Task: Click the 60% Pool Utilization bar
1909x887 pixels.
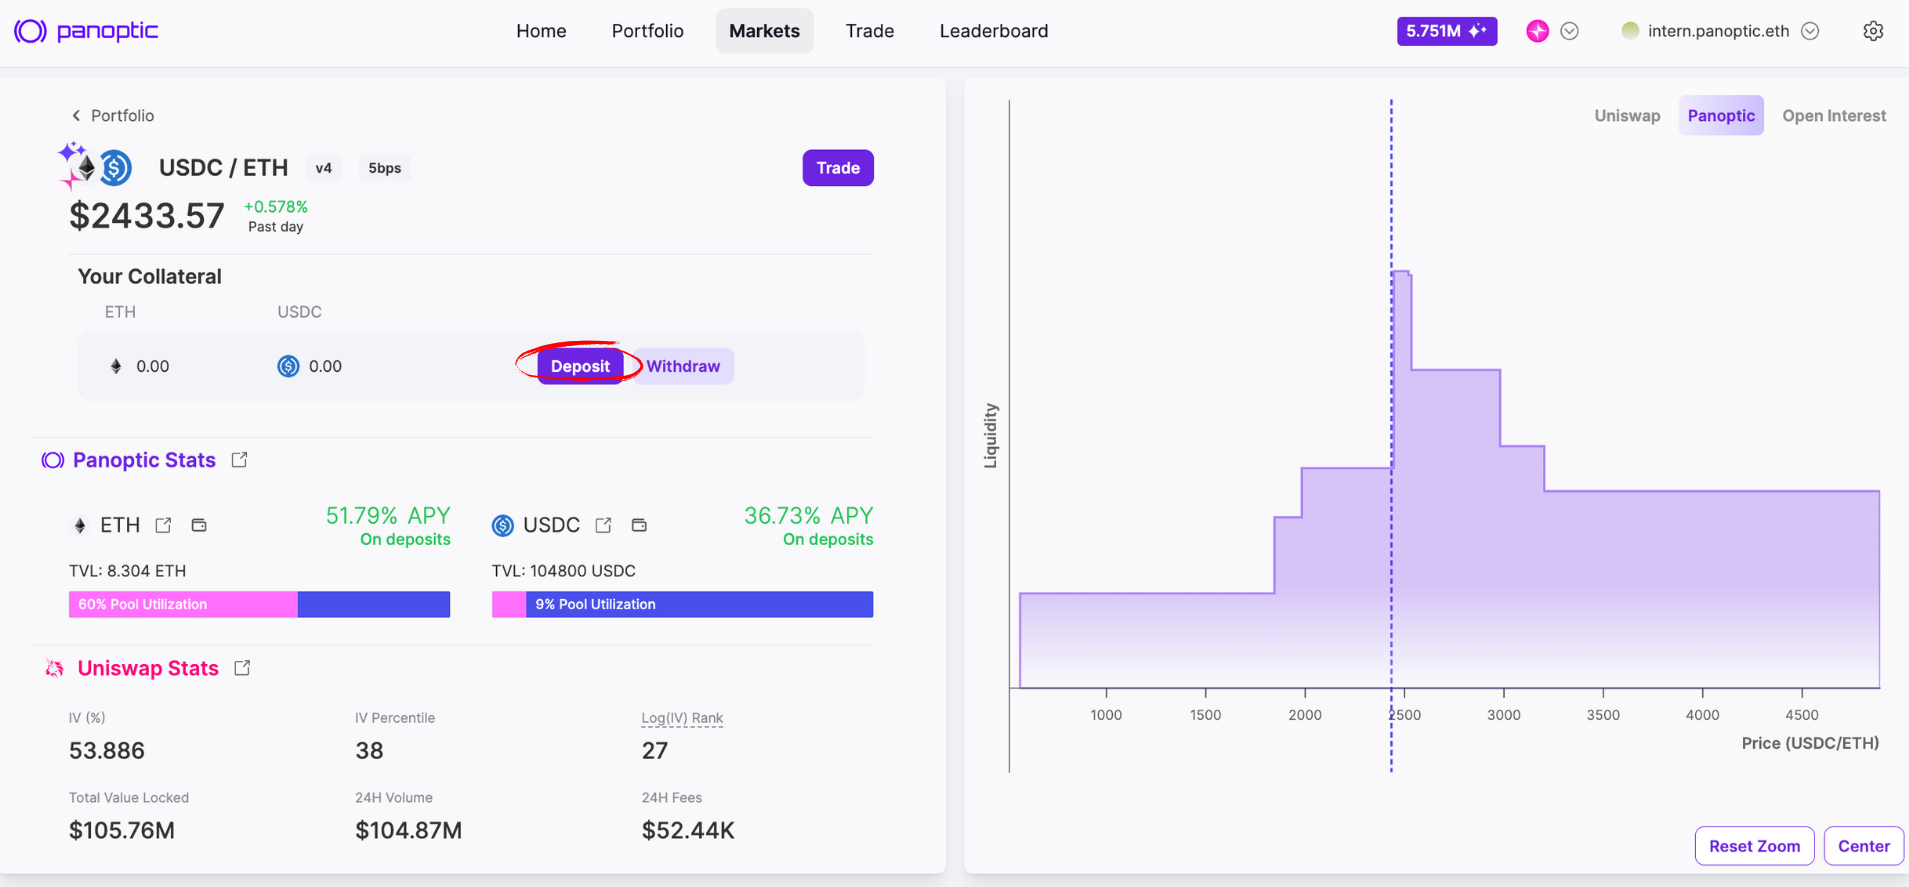Action: click(x=259, y=604)
